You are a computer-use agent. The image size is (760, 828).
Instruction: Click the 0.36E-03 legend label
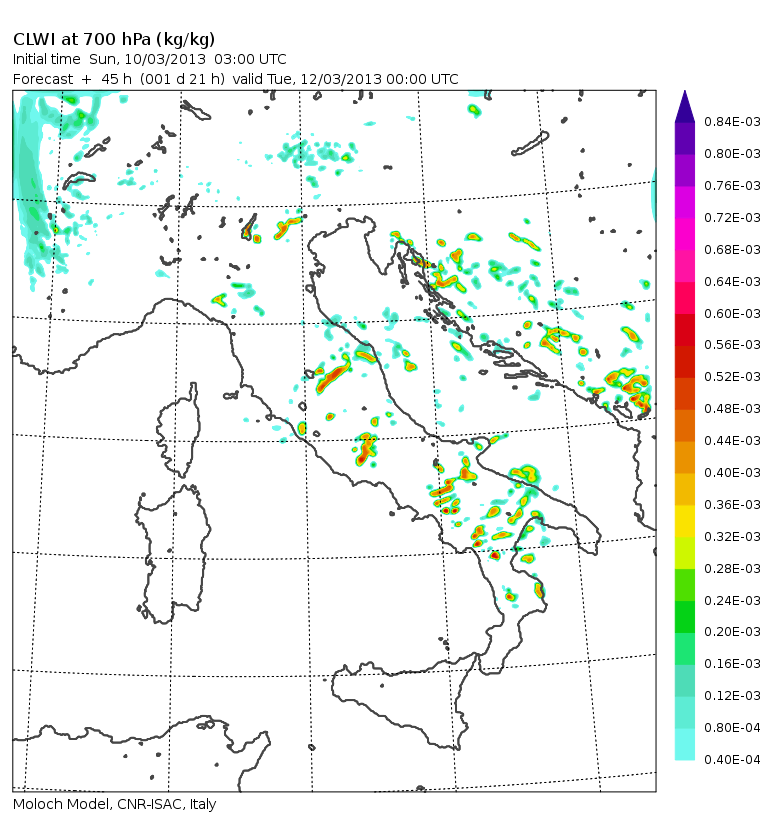click(x=732, y=505)
